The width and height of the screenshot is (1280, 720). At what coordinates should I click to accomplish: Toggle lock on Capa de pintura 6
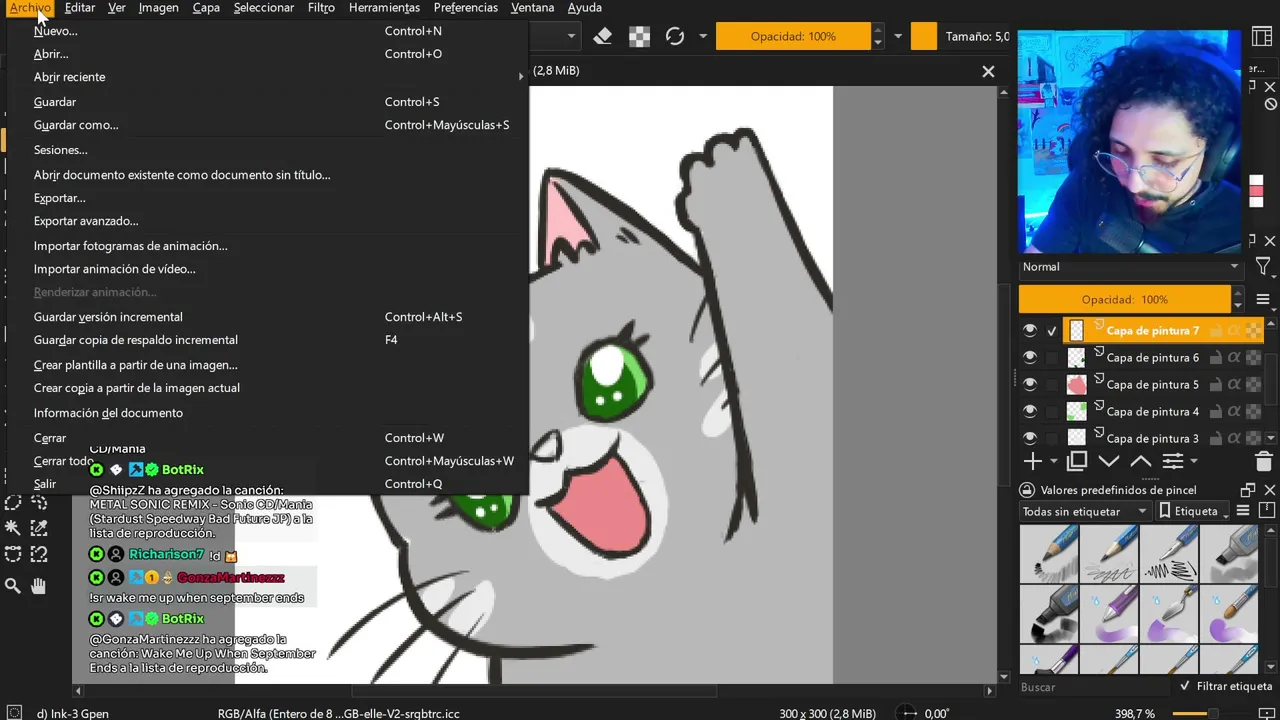1216,358
